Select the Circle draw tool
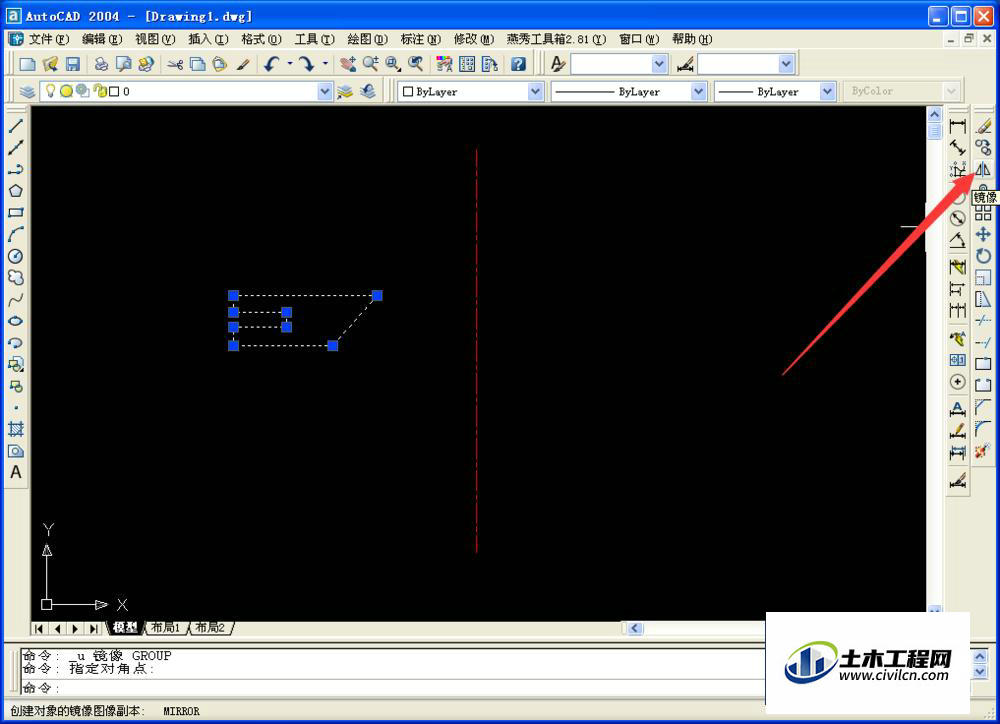 [x=16, y=256]
